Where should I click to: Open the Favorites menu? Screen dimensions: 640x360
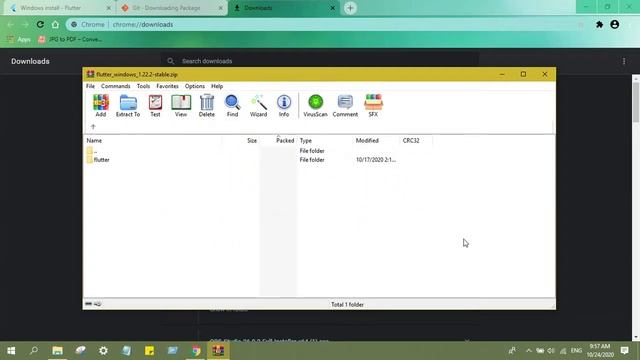167,86
